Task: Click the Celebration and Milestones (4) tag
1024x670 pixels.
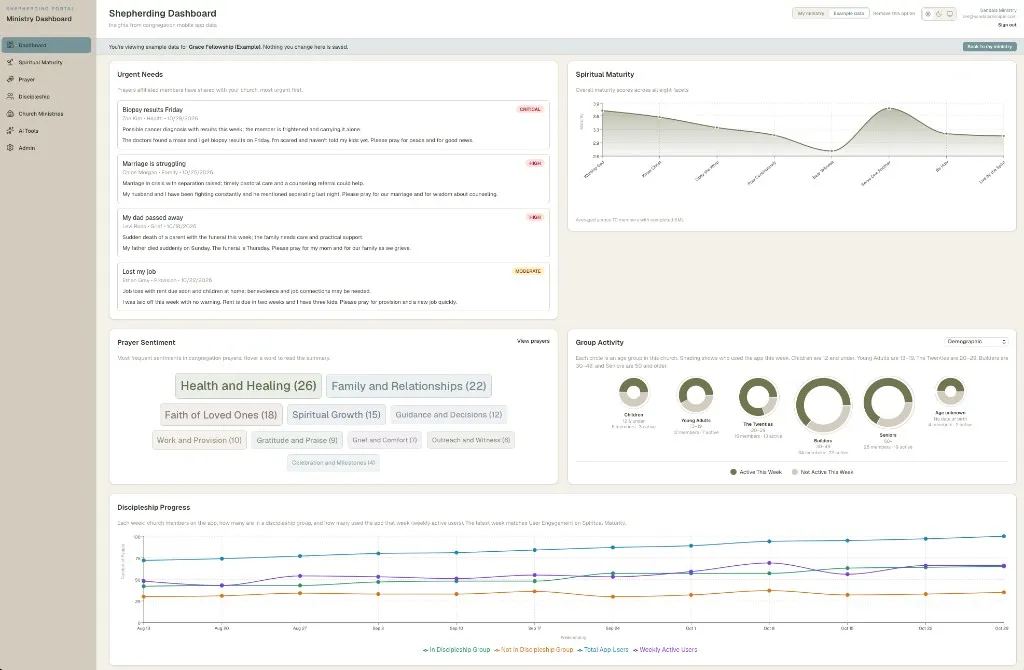Action: 333,462
